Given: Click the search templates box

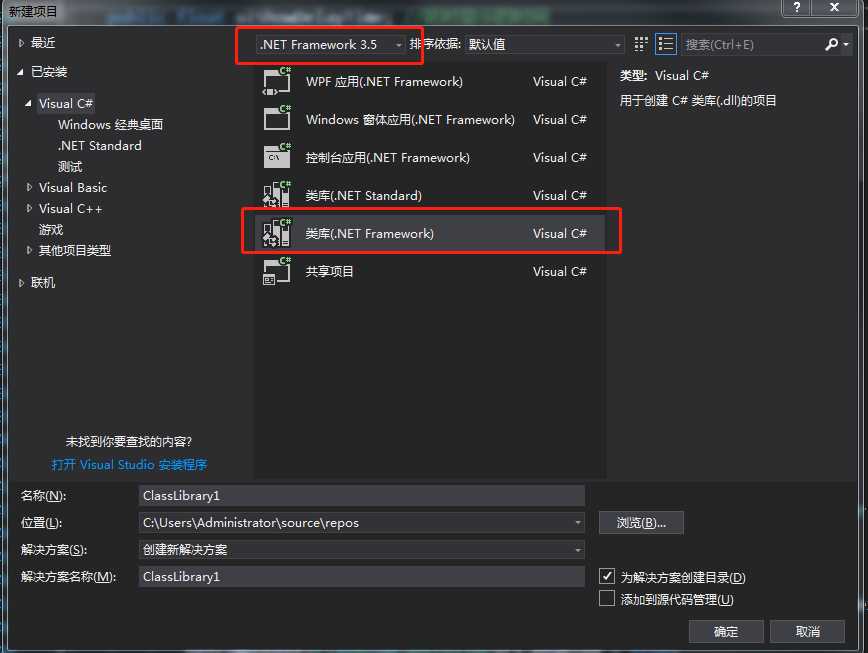Looking at the screenshot, I should pyautogui.click(x=752, y=44).
